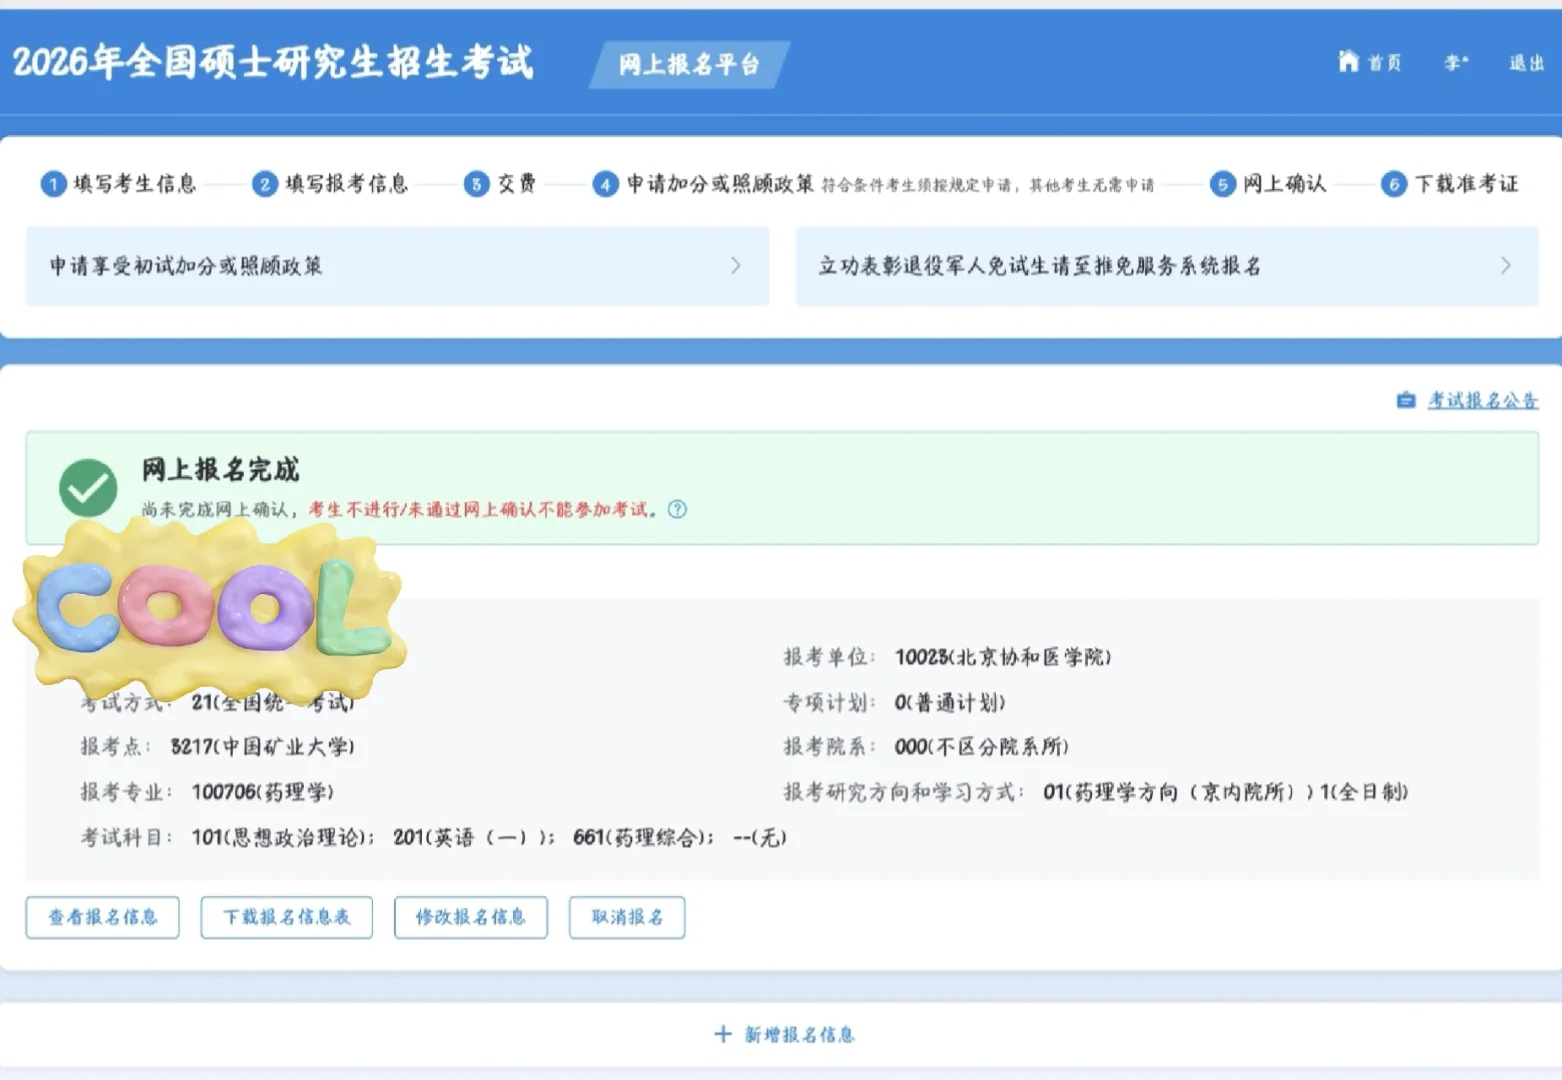
Task: Expand the 立功表彰退役军人免试生 card chevron
Action: (1506, 266)
